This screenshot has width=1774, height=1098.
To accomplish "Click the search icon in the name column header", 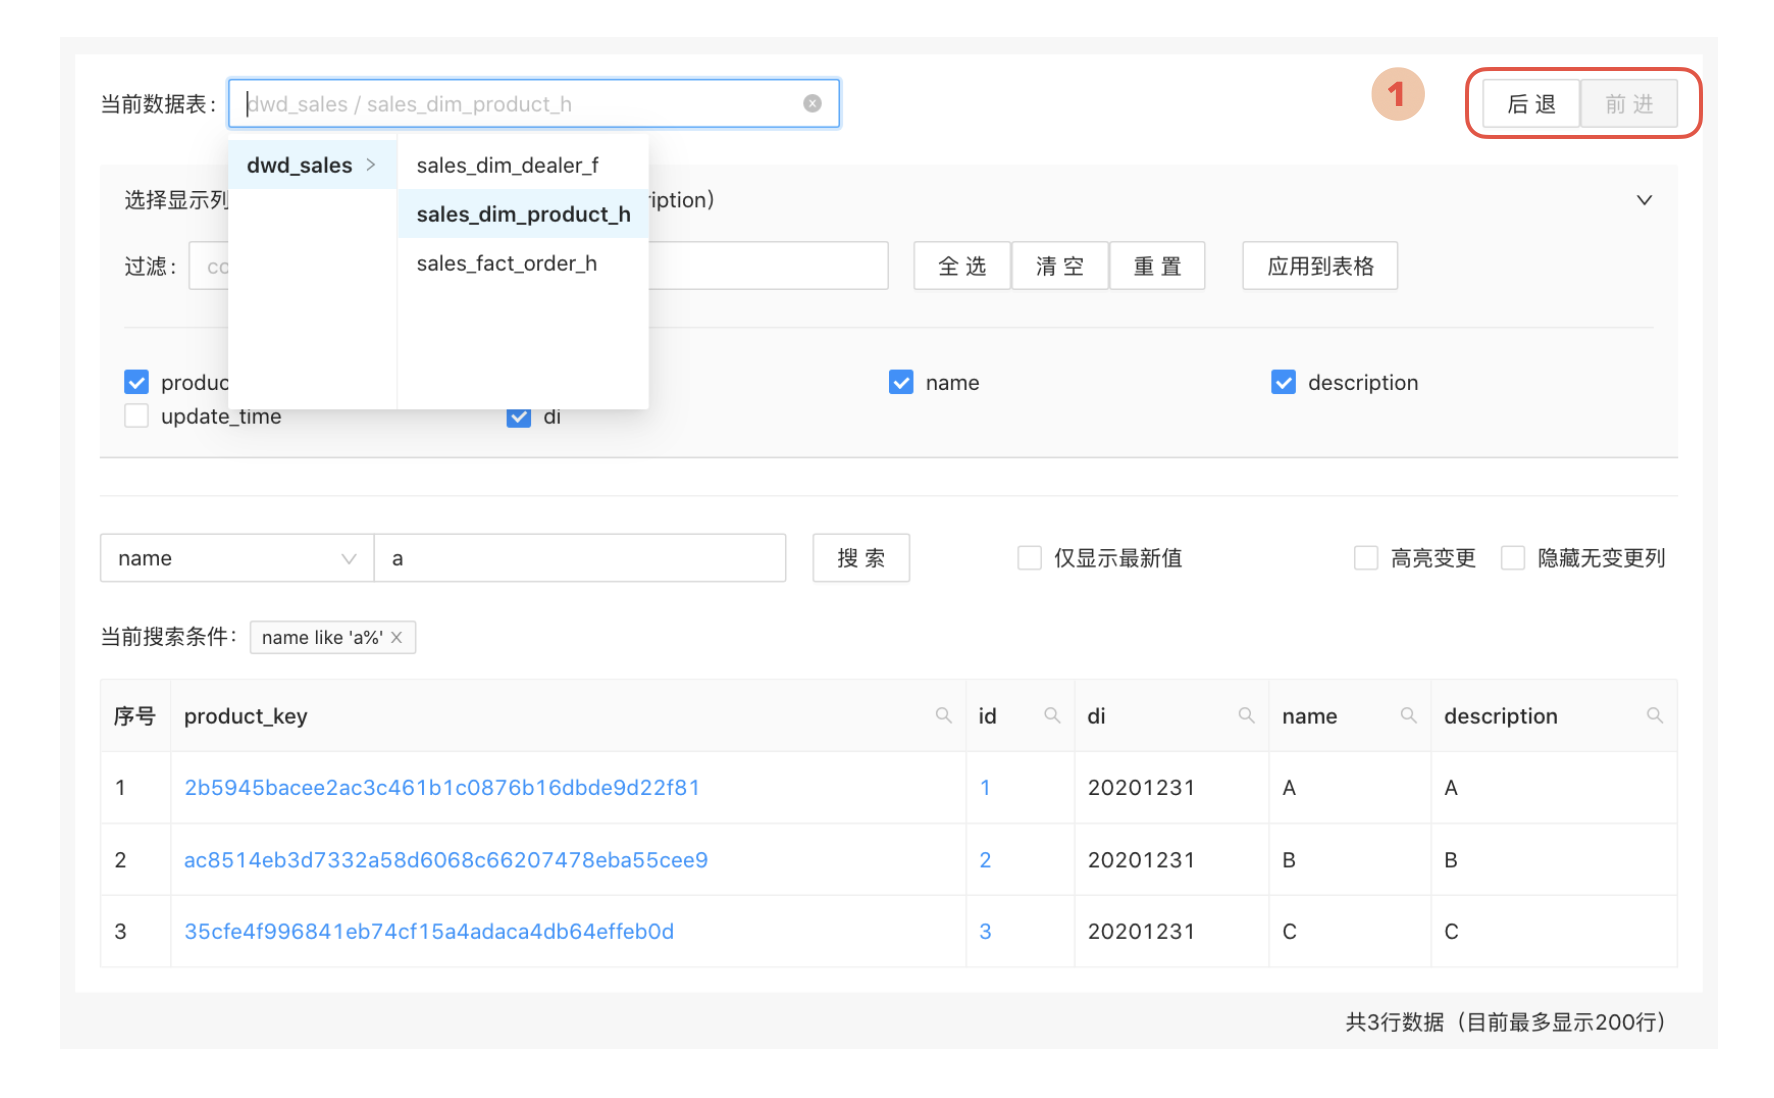I will point(1409,715).
